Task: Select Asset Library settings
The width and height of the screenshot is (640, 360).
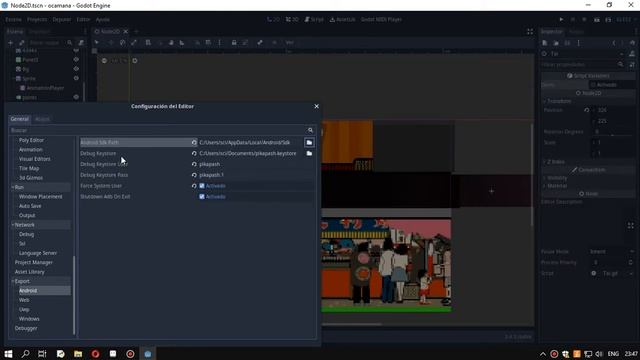Action: [29, 272]
